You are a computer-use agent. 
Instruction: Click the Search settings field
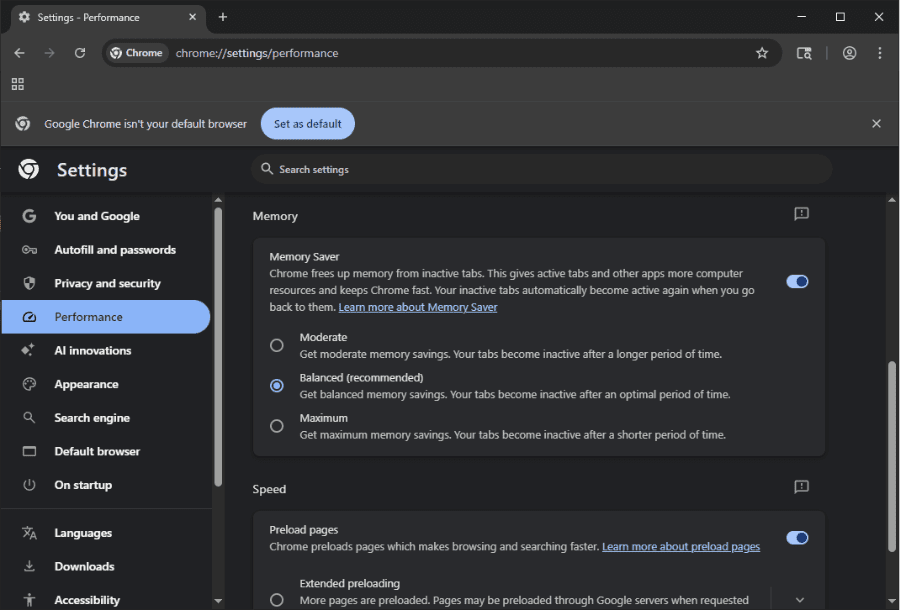click(541, 170)
